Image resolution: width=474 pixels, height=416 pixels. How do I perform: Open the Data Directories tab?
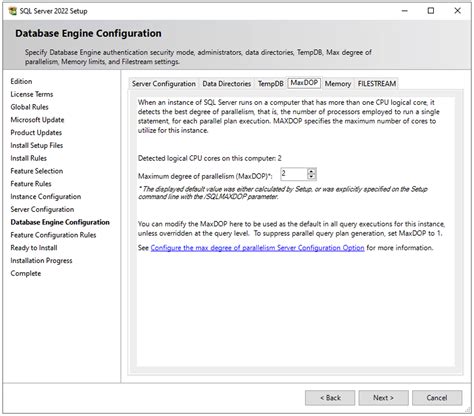coord(227,84)
